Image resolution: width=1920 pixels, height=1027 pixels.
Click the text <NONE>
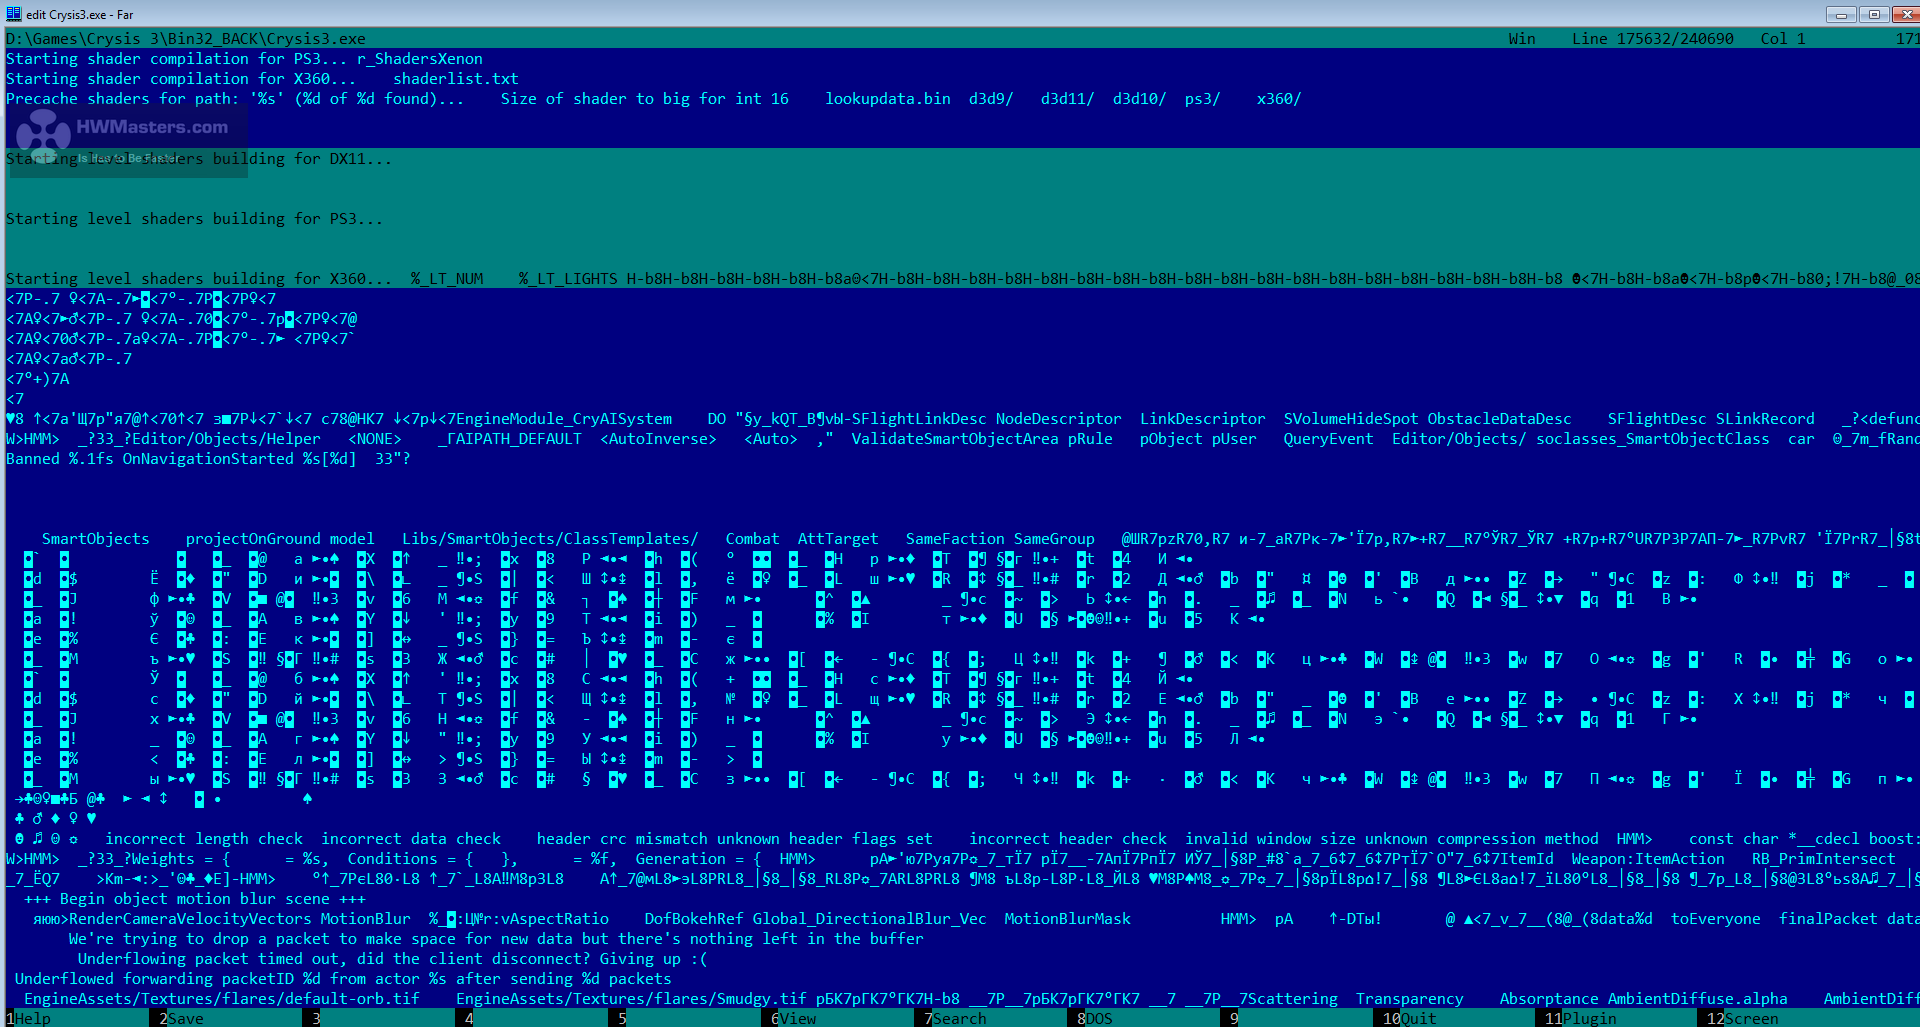[375, 439]
